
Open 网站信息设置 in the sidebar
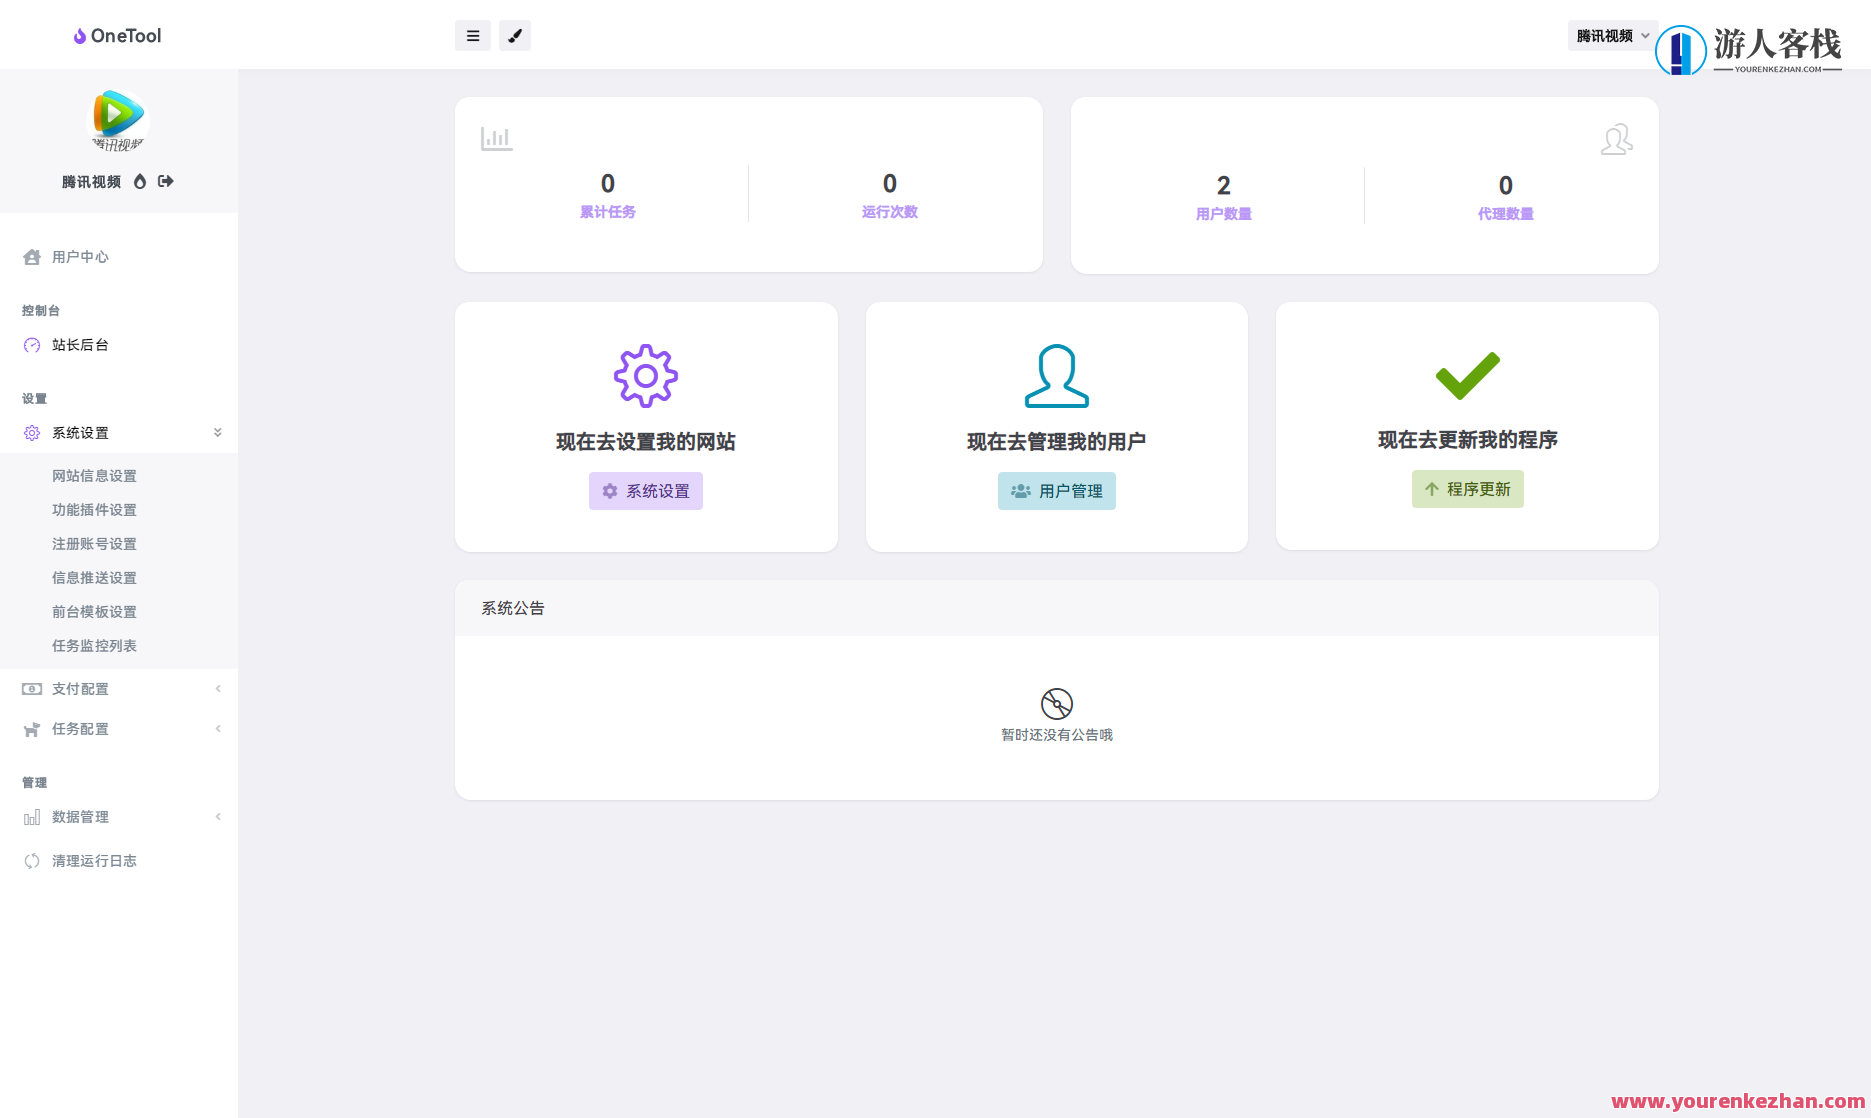[x=94, y=476]
